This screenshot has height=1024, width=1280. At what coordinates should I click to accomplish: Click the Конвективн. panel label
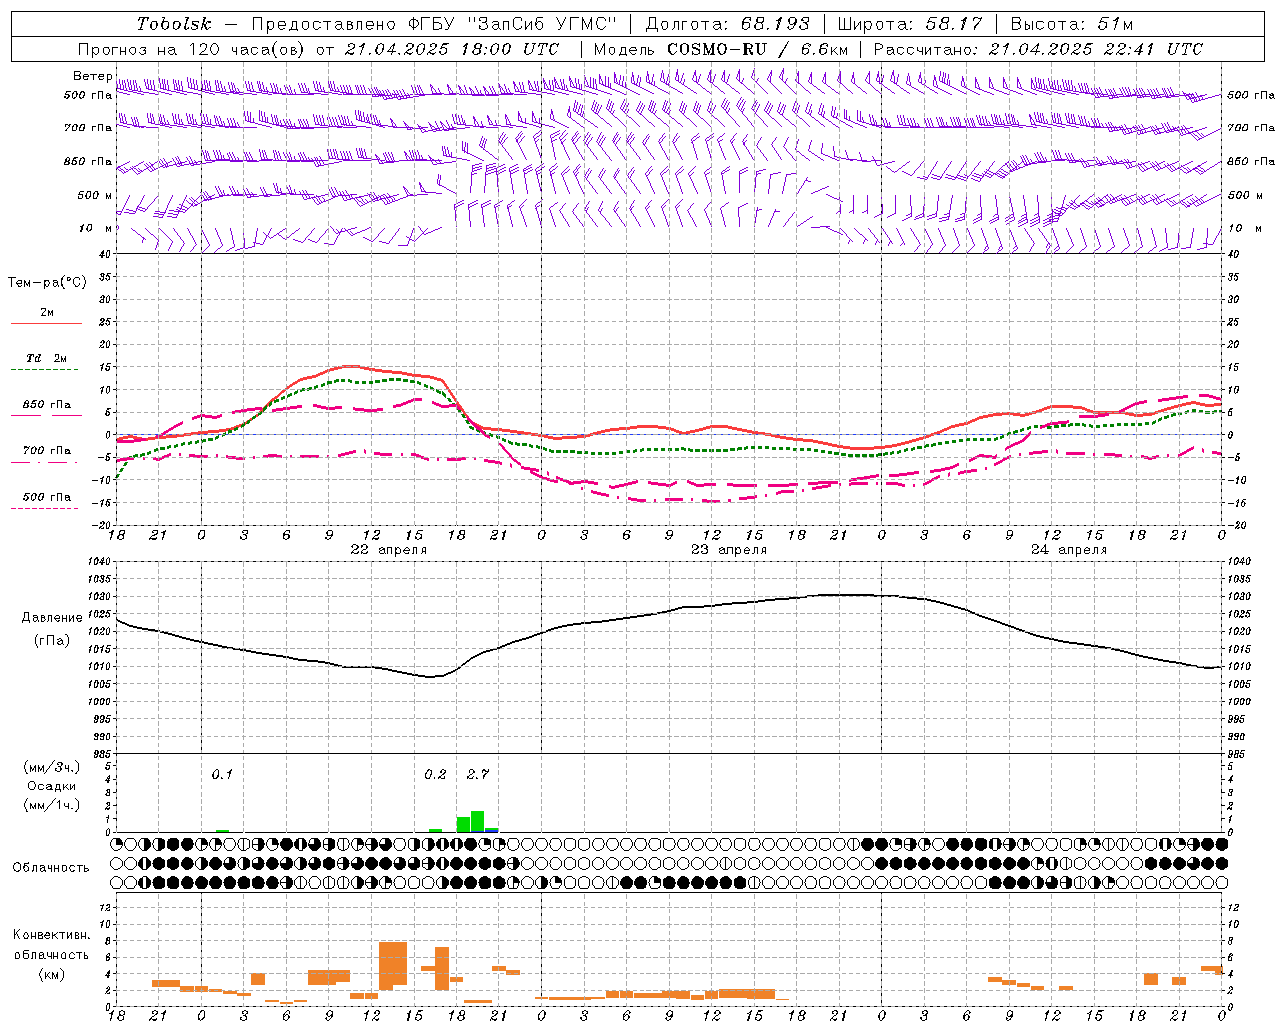pos(52,935)
